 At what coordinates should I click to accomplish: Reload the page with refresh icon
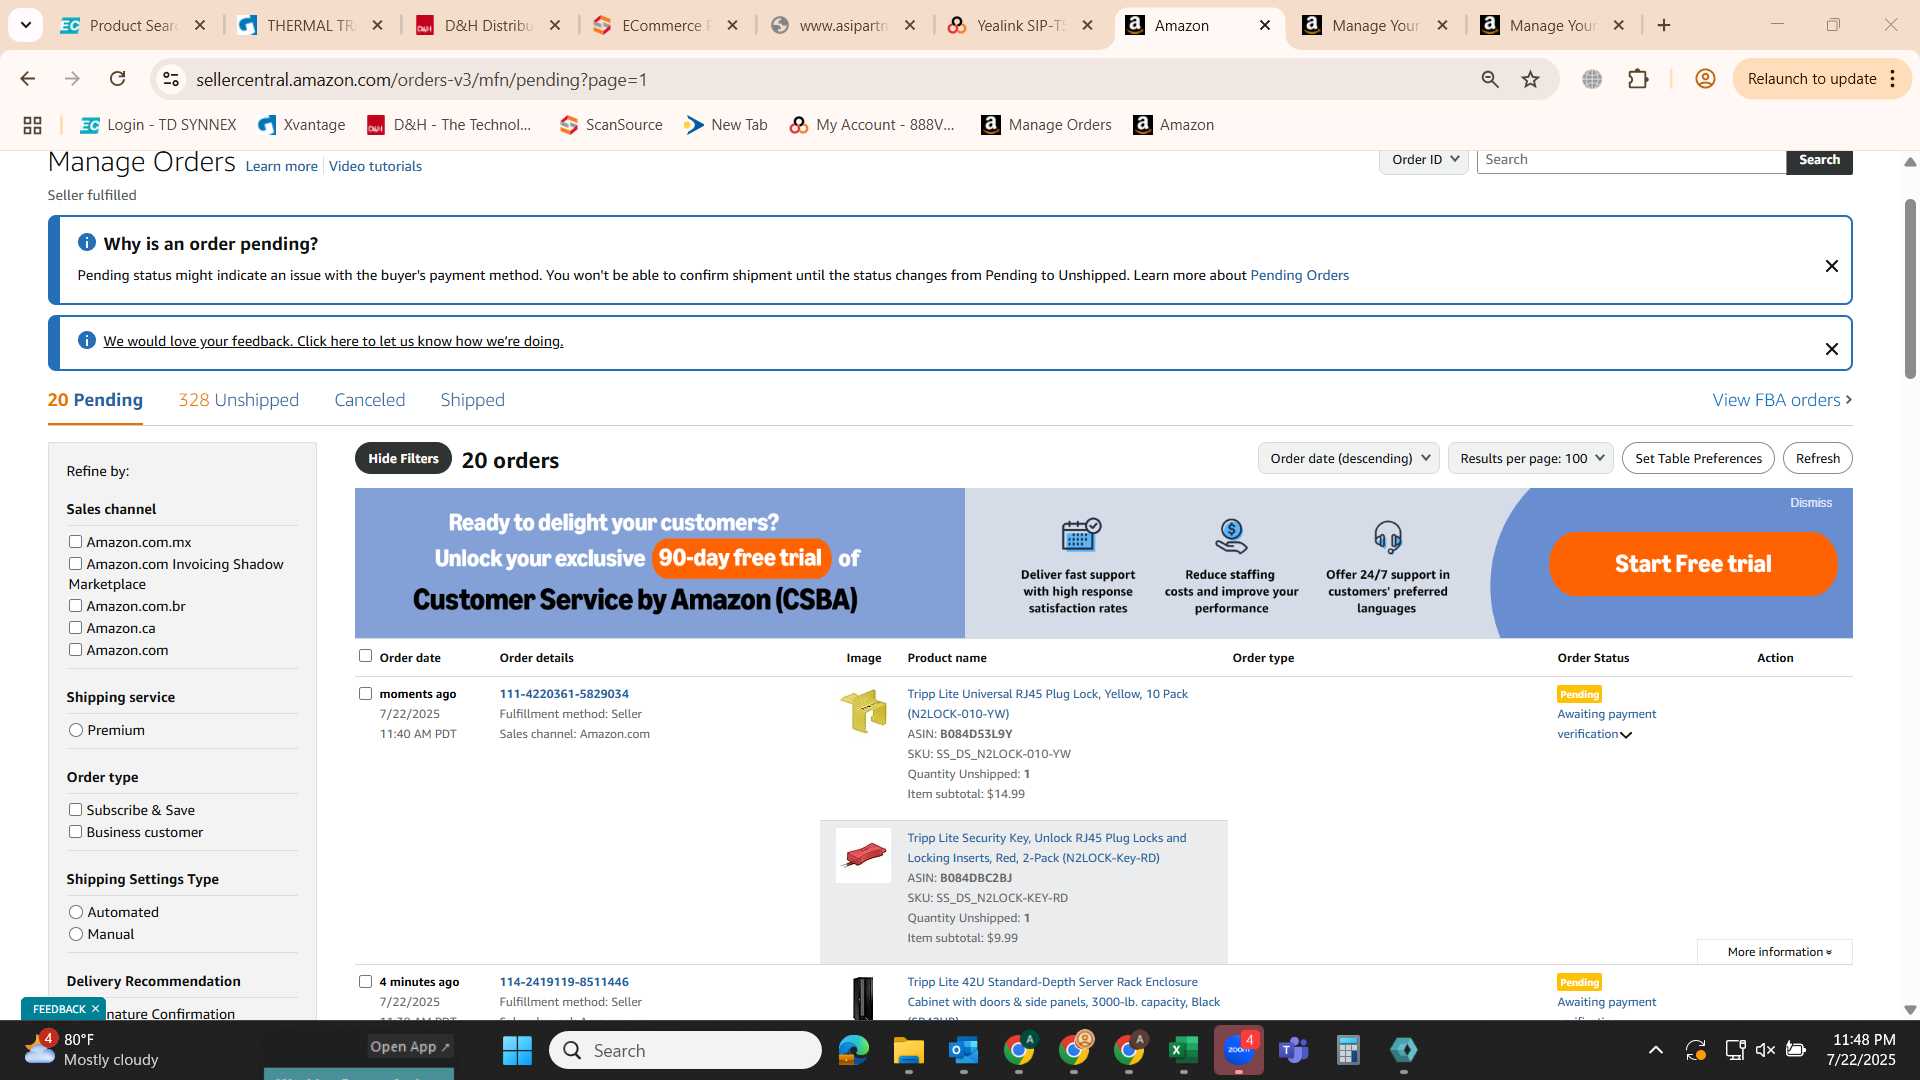[117, 79]
